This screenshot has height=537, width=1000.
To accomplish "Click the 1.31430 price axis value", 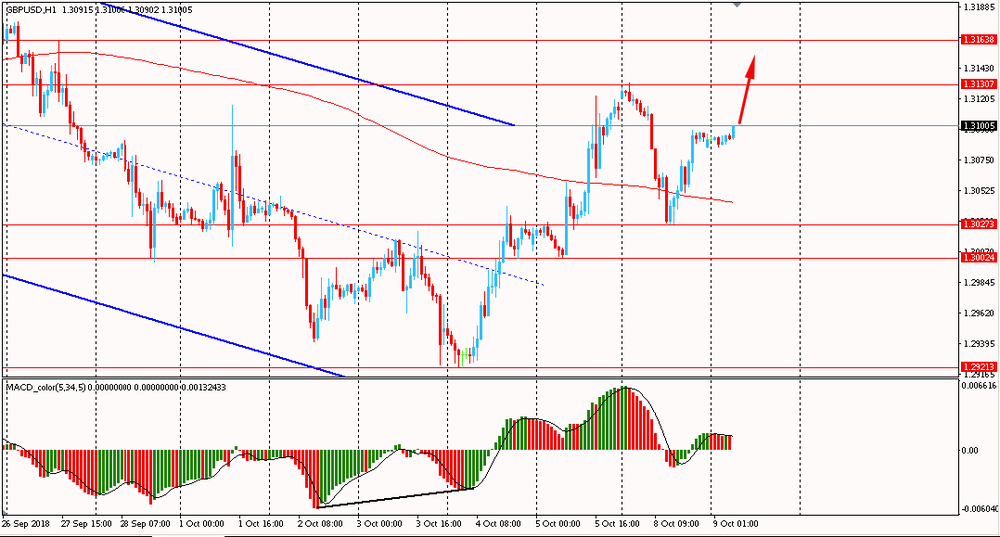I will [x=980, y=68].
